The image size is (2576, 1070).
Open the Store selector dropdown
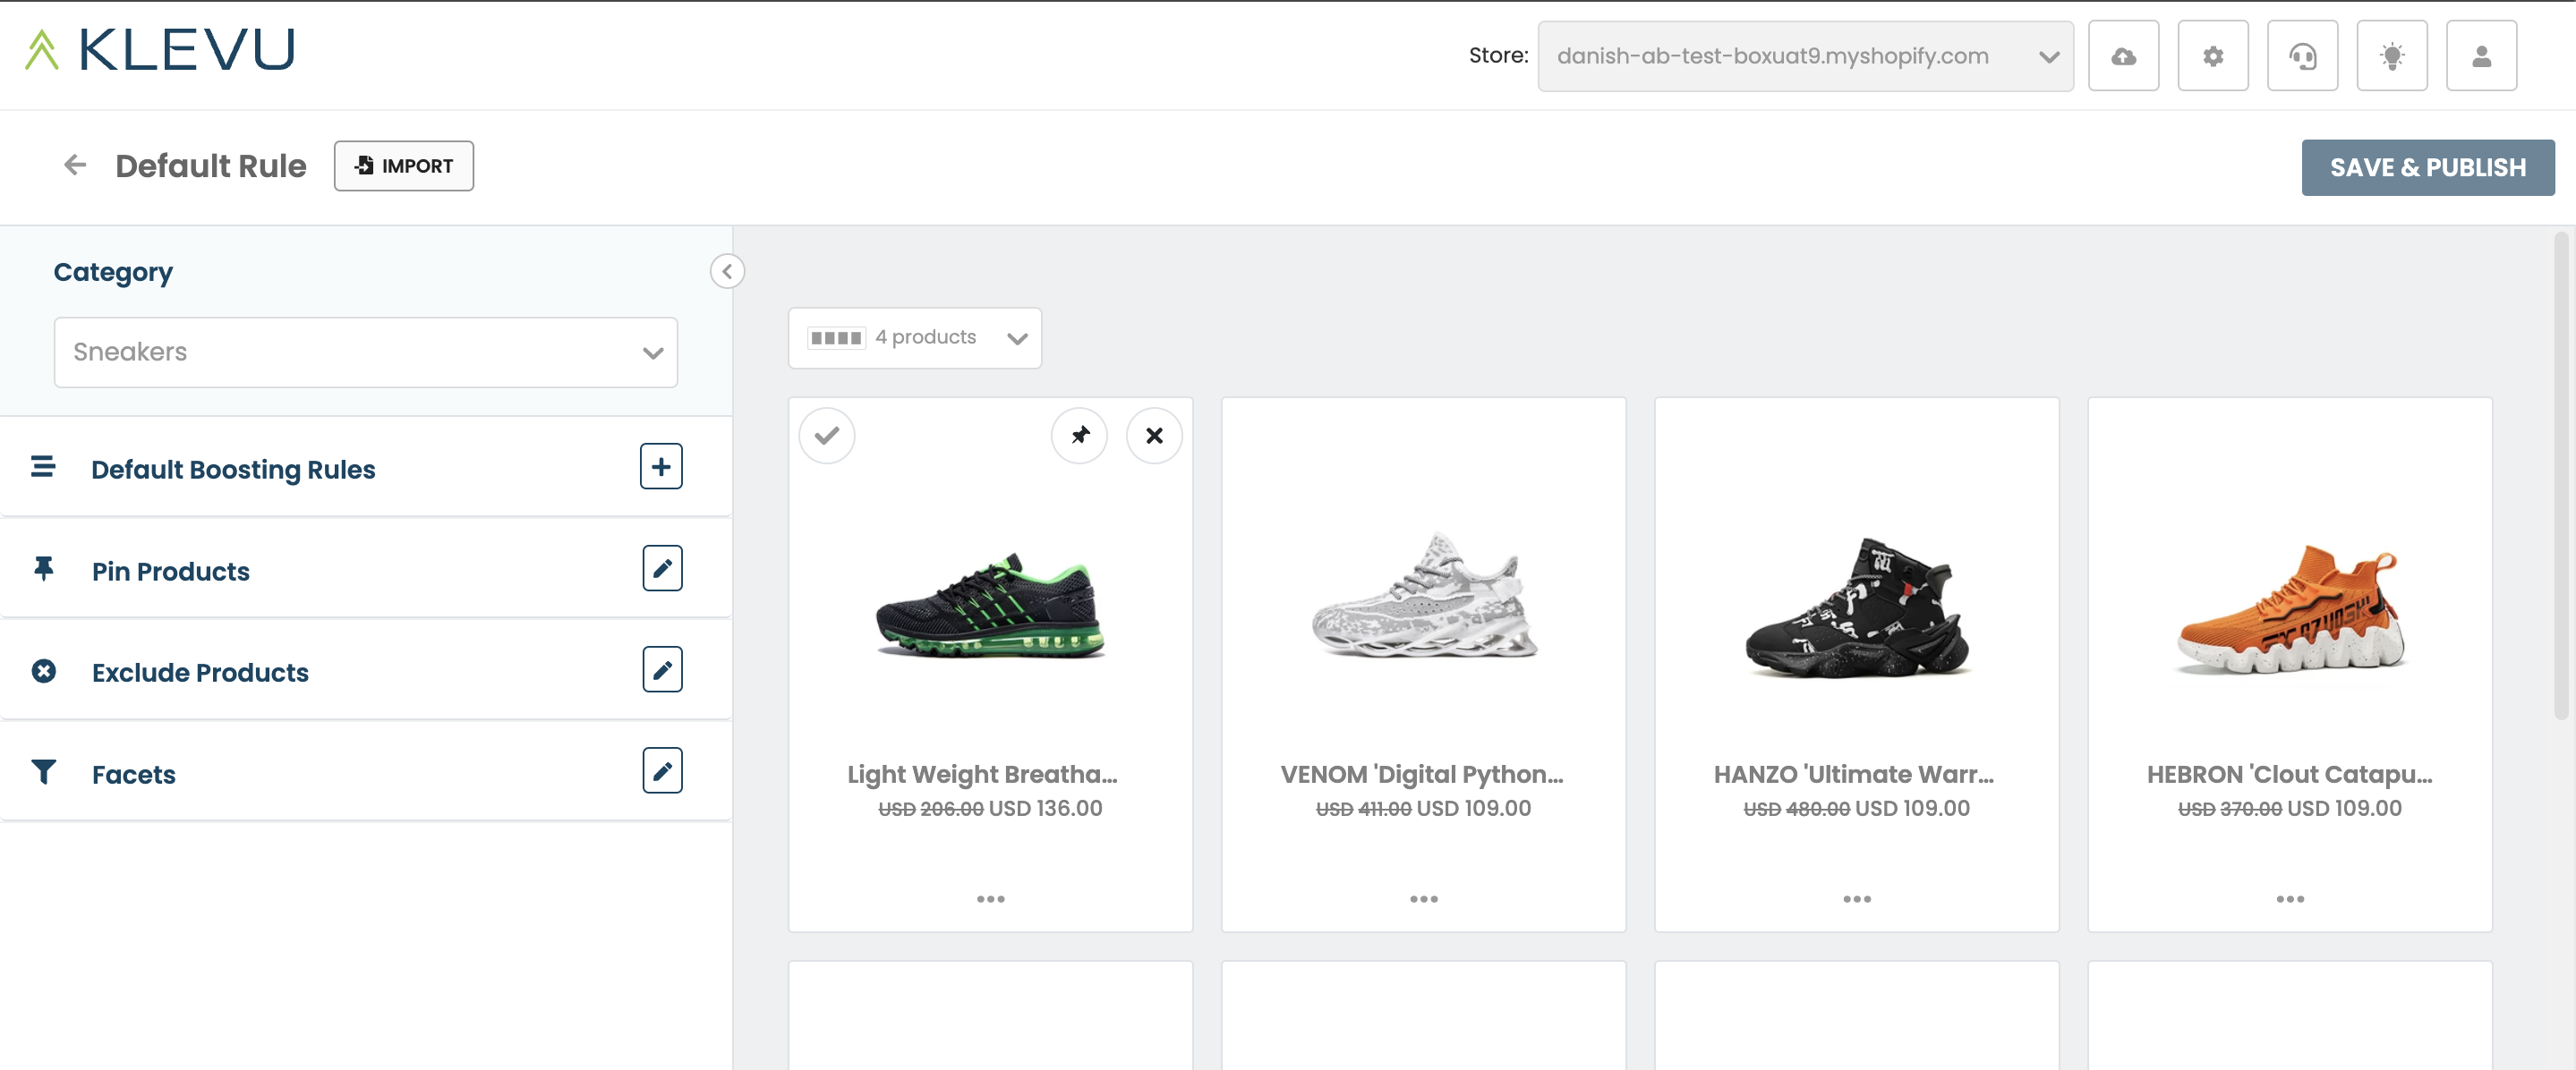1805,56
